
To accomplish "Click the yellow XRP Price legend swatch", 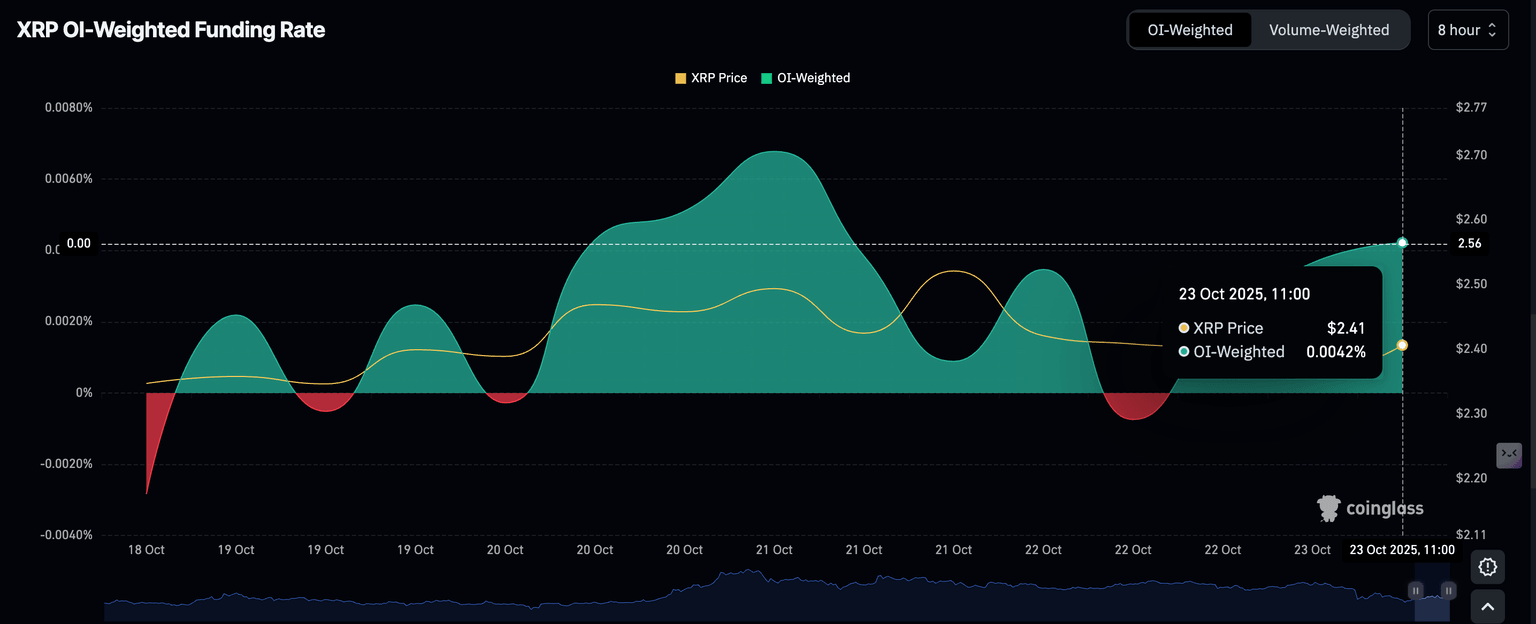I will coord(681,78).
